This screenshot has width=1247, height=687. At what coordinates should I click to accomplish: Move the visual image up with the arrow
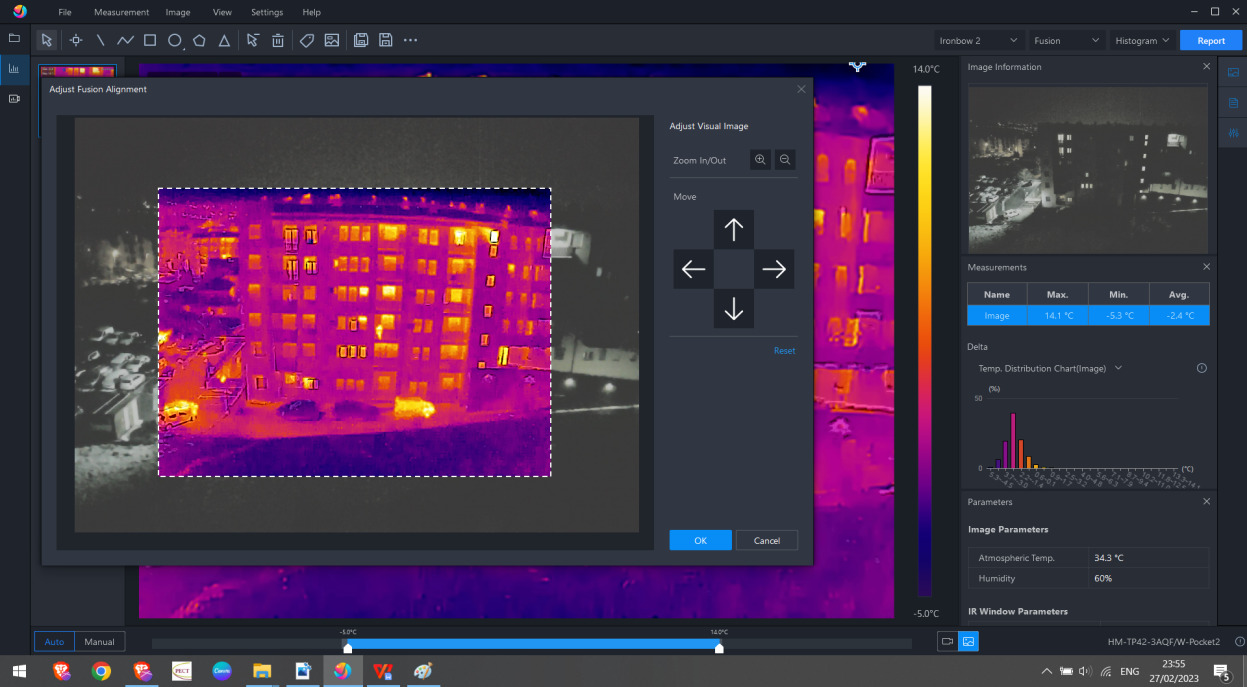[x=733, y=230]
